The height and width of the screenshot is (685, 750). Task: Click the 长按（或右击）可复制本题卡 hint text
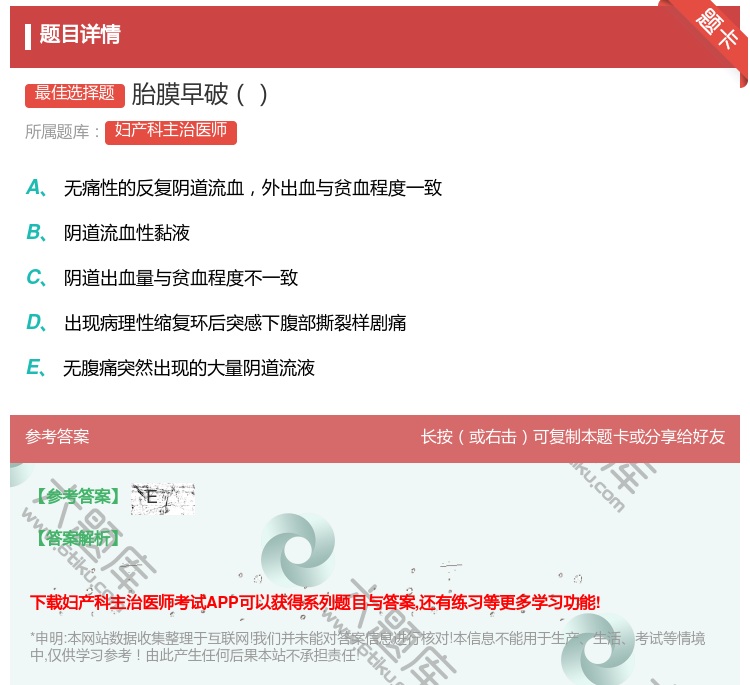(x=573, y=437)
